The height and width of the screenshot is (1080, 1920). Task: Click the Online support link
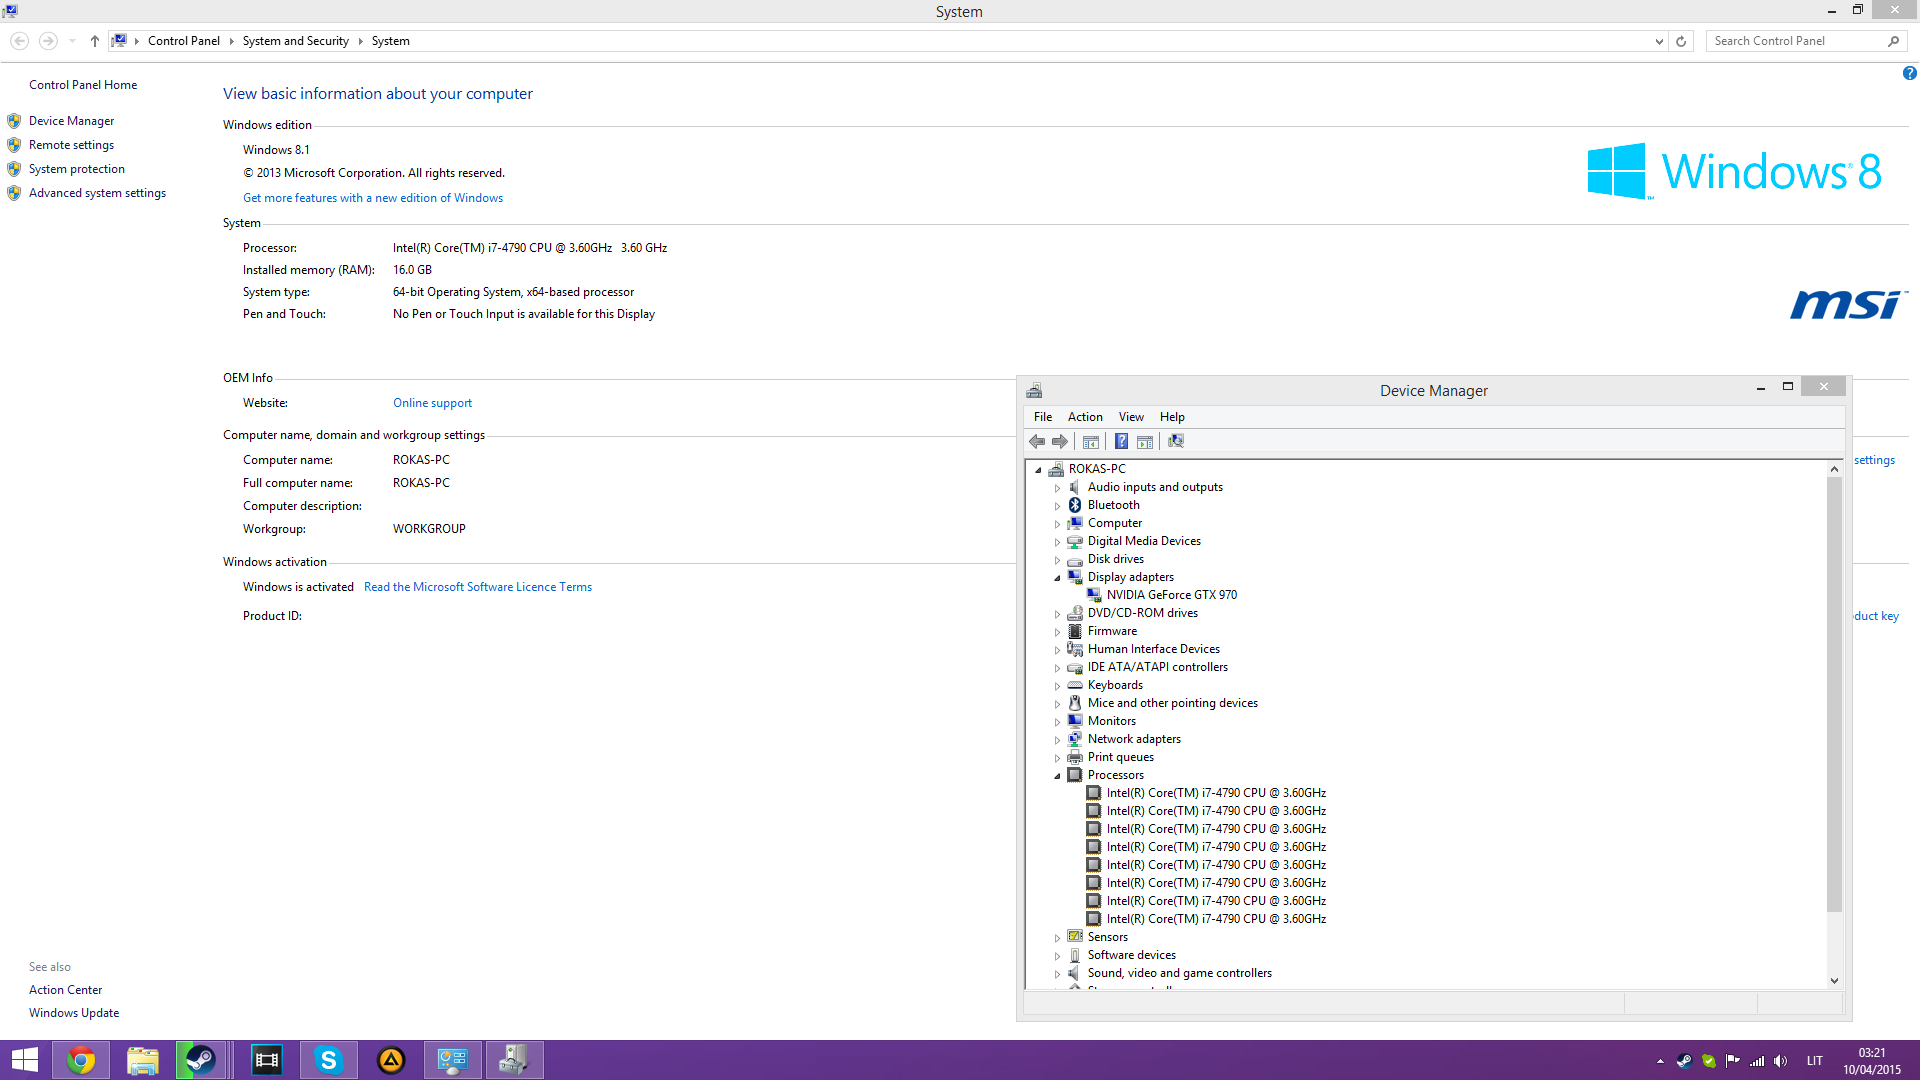click(x=432, y=403)
